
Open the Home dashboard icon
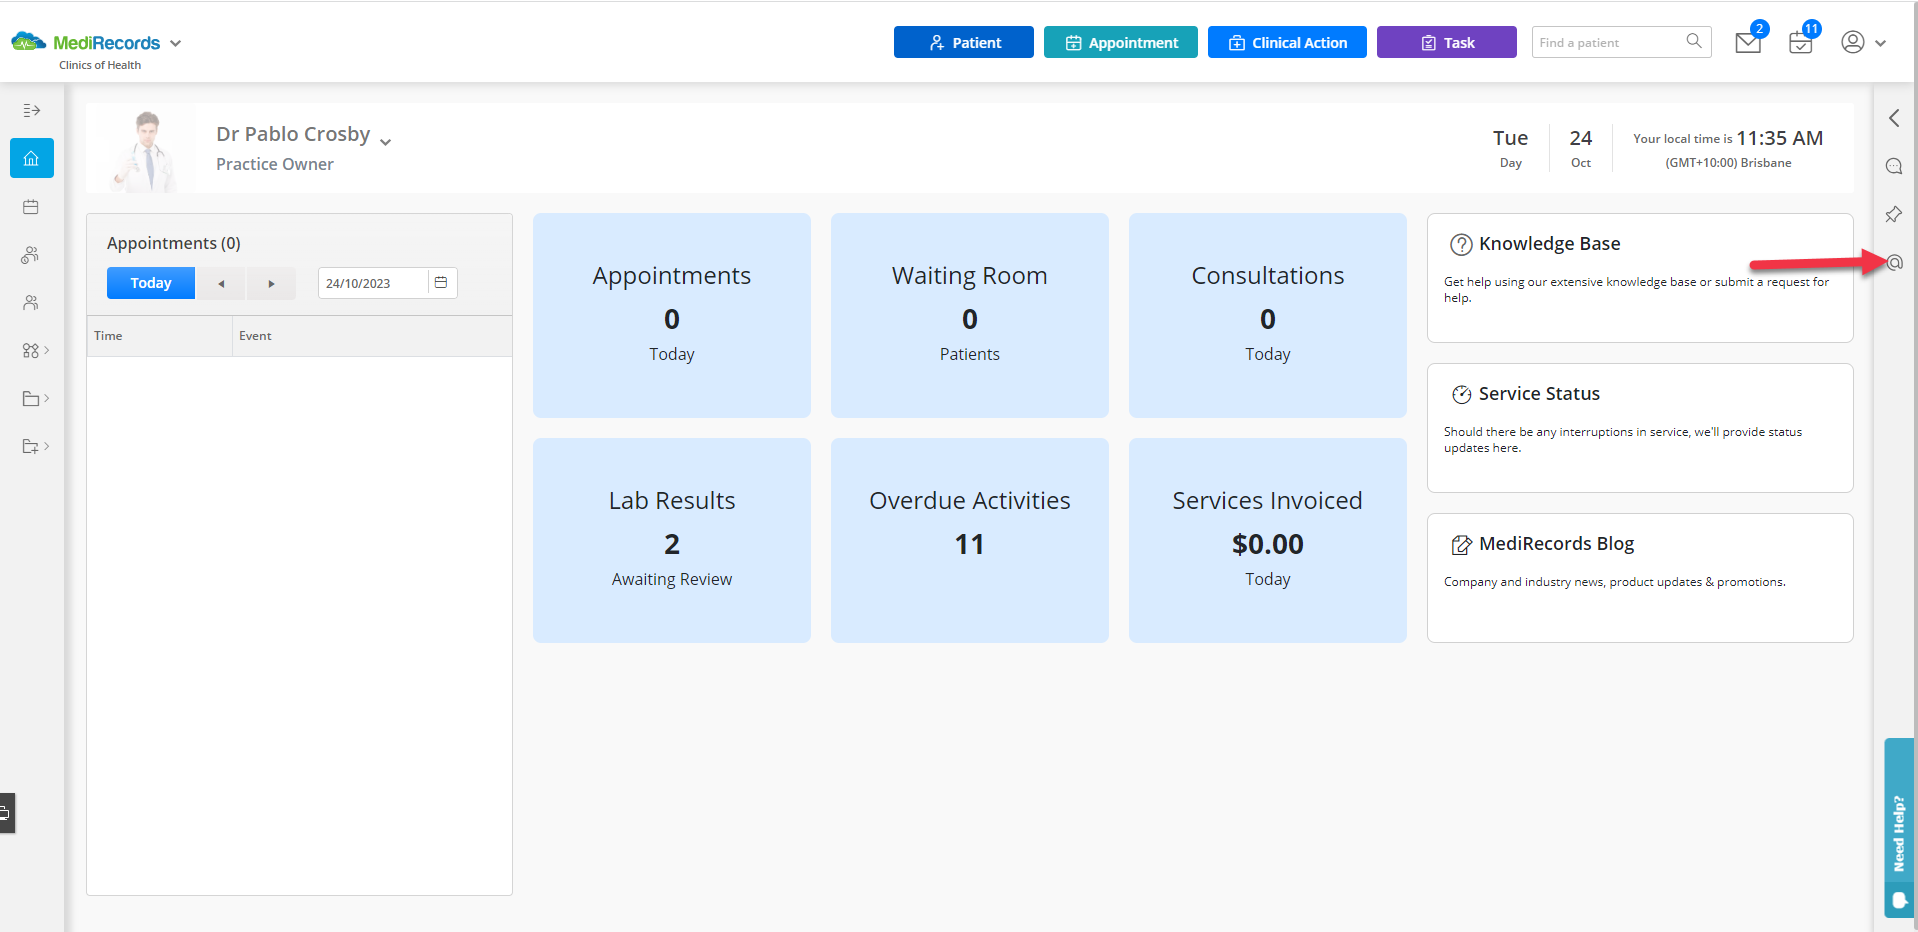pyautogui.click(x=32, y=158)
